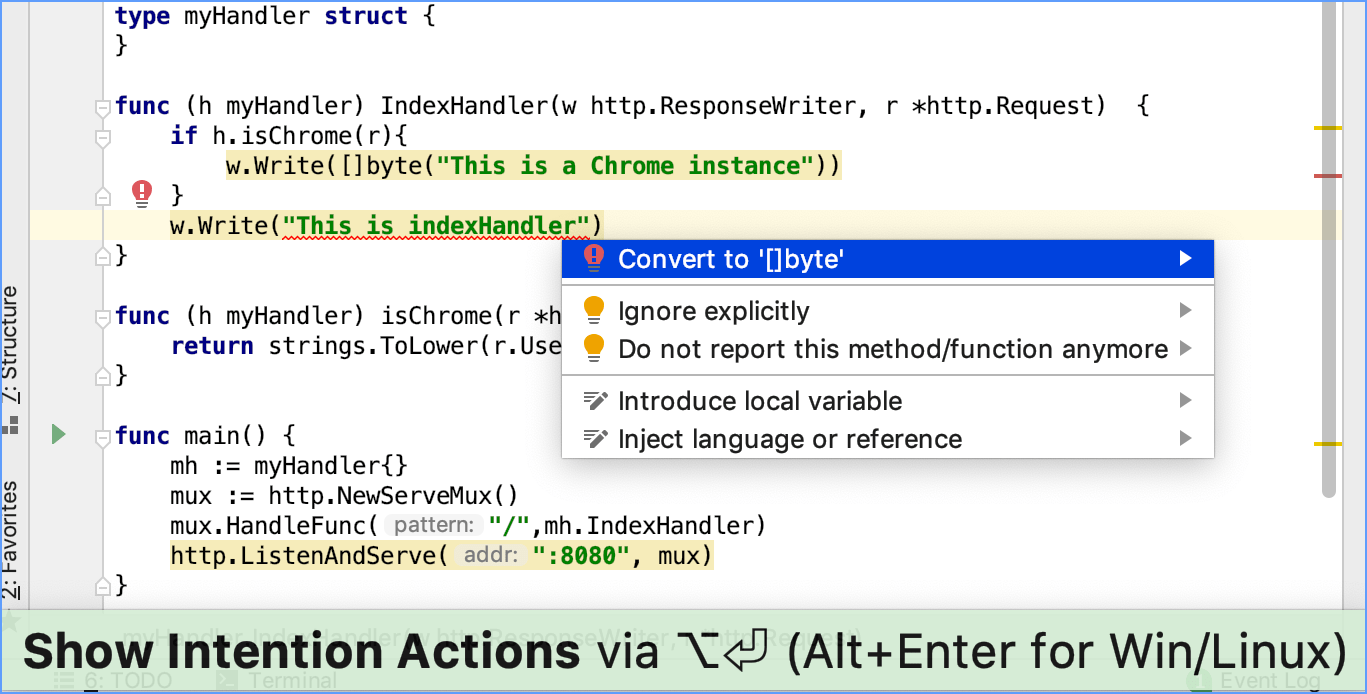Open the Structure tool window tab
The height and width of the screenshot is (694, 1367).
click(x=10, y=345)
